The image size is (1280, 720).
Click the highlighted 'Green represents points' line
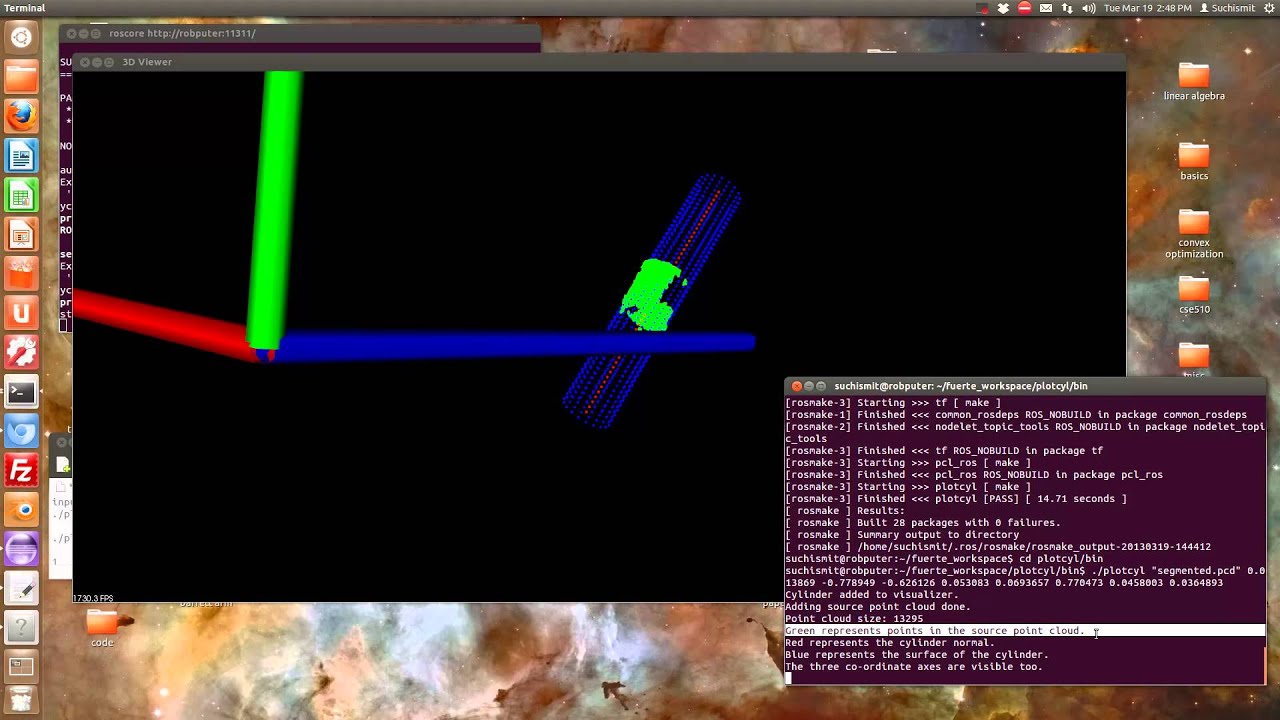click(1025, 631)
